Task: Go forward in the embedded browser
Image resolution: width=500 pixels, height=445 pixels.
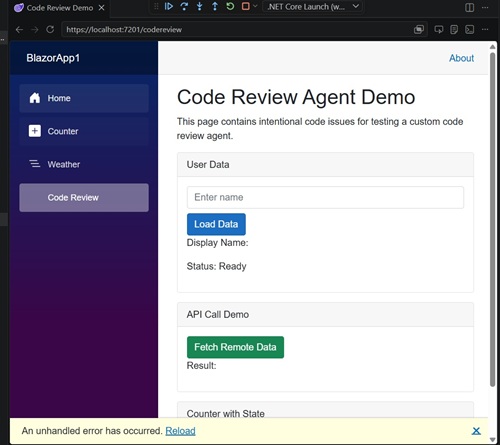Action: coord(35,30)
